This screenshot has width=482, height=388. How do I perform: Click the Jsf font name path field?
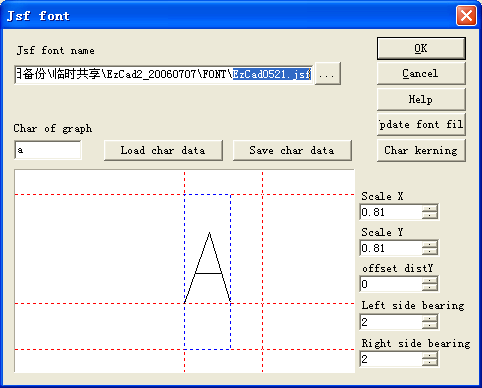(x=164, y=74)
